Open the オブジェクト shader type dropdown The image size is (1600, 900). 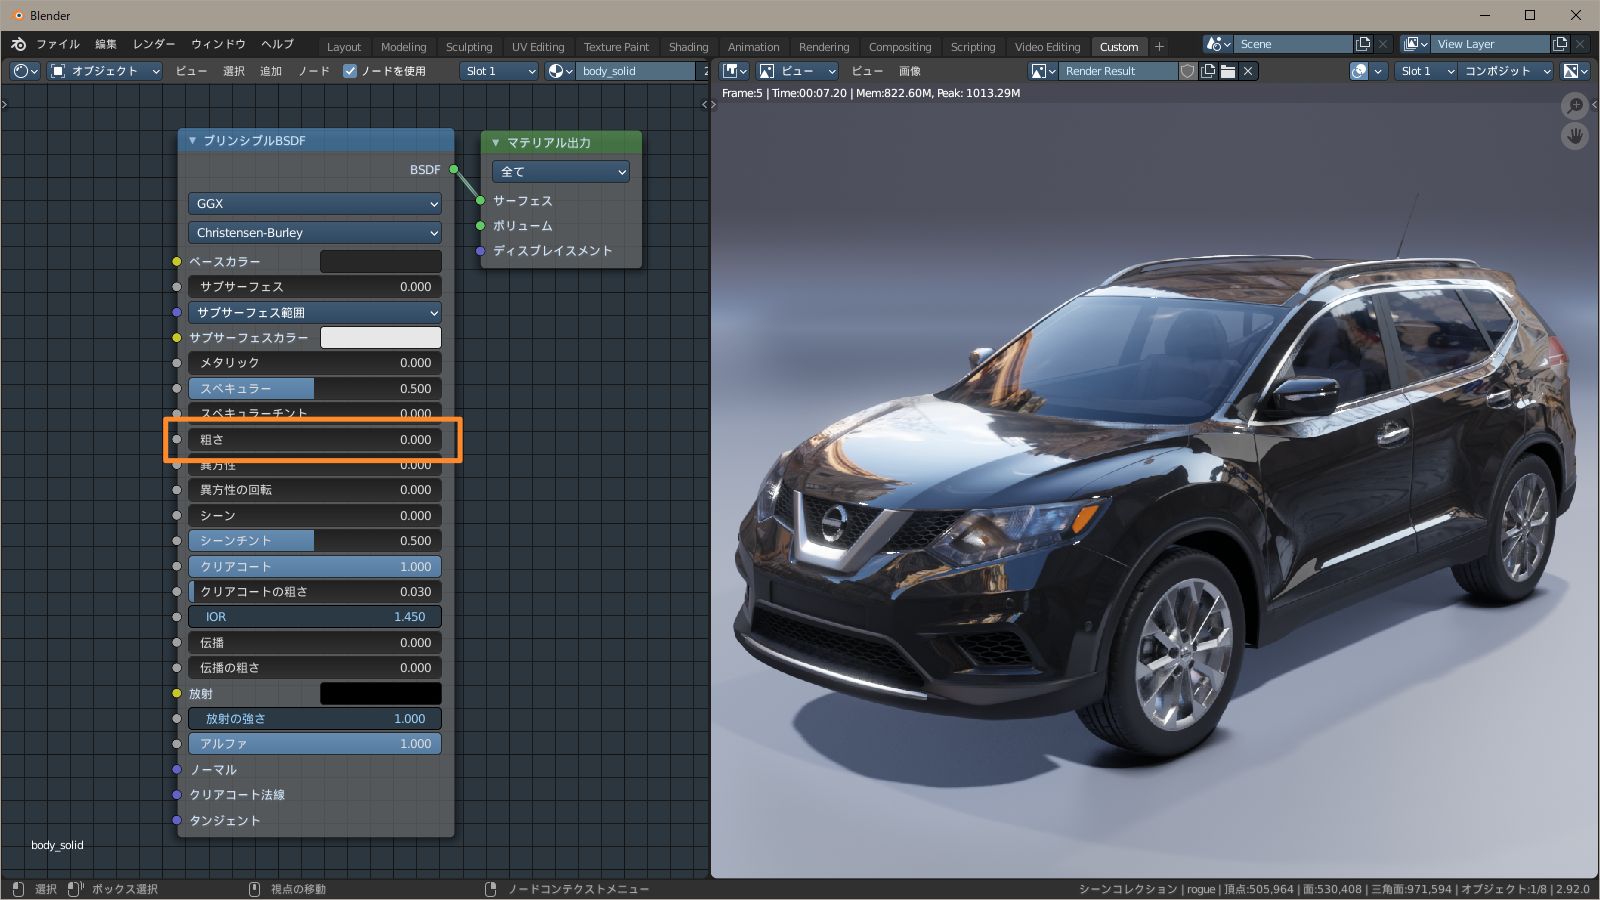pos(105,71)
